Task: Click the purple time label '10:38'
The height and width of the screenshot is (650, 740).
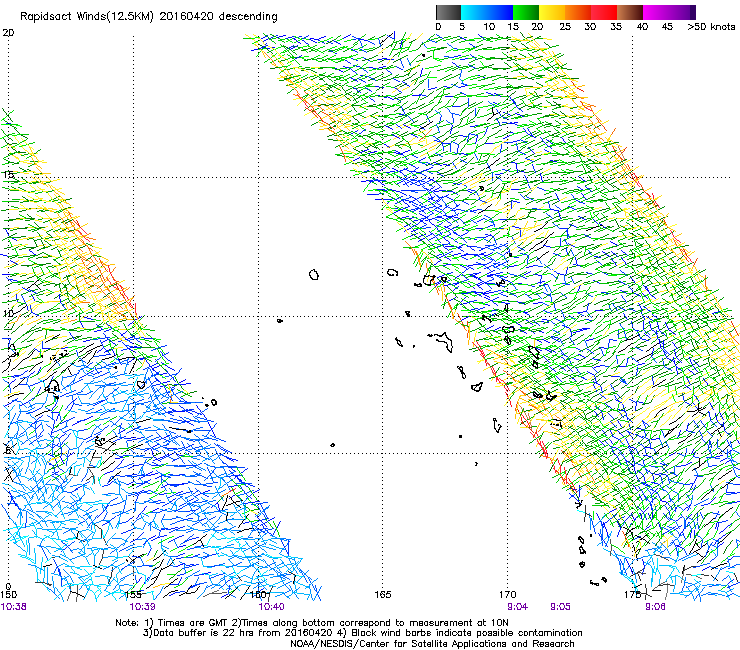Action: [x=14, y=607]
